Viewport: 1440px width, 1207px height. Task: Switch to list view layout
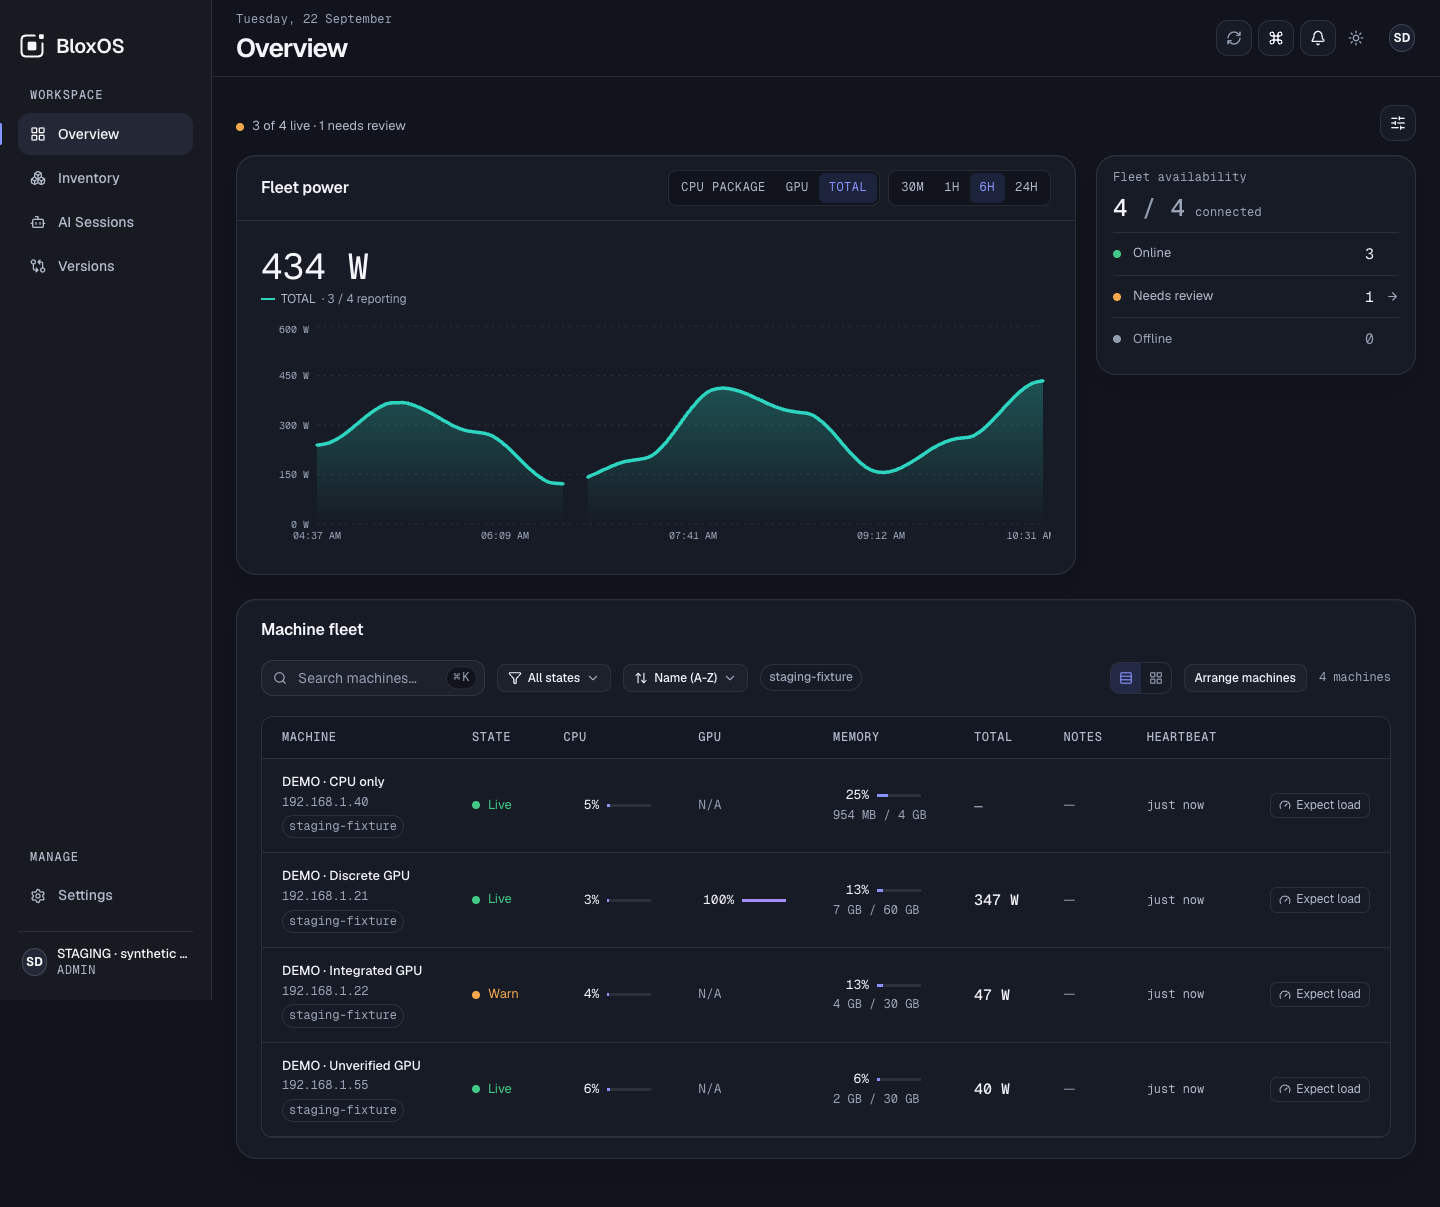coord(1126,678)
